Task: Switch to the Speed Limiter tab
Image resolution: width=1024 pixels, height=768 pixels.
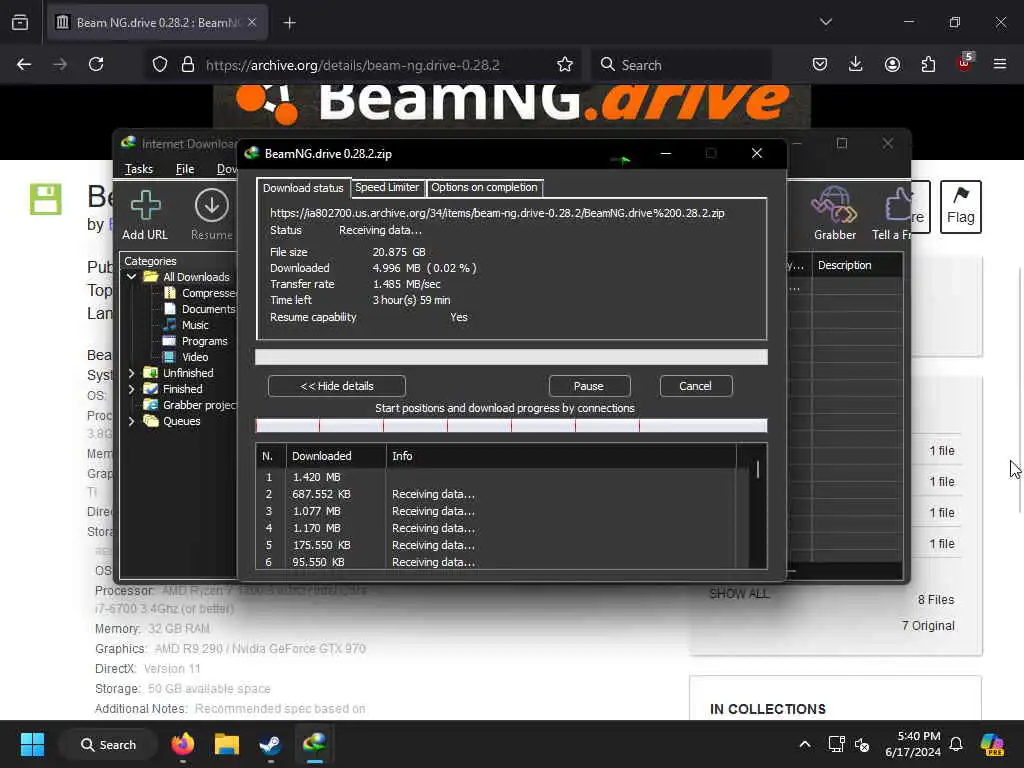Action: (387, 187)
